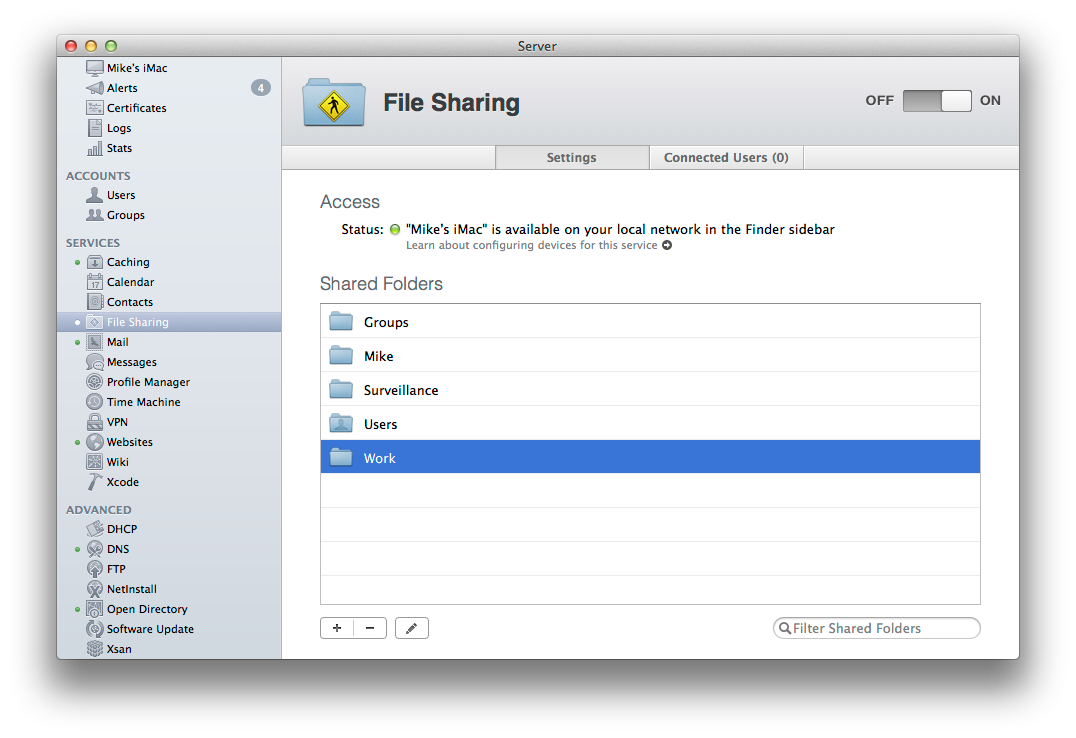
Task: Click the SERVICES section header
Action: pyautogui.click(x=93, y=243)
